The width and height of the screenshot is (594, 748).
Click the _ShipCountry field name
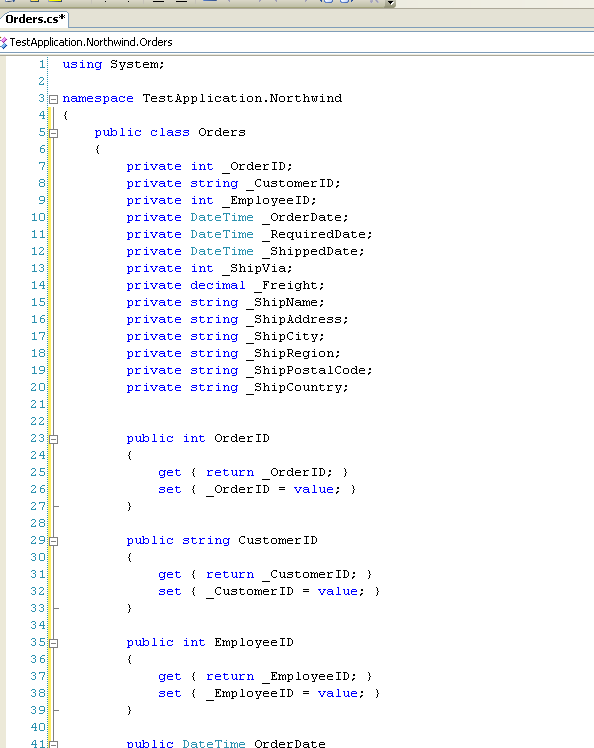[x=297, y=387]
